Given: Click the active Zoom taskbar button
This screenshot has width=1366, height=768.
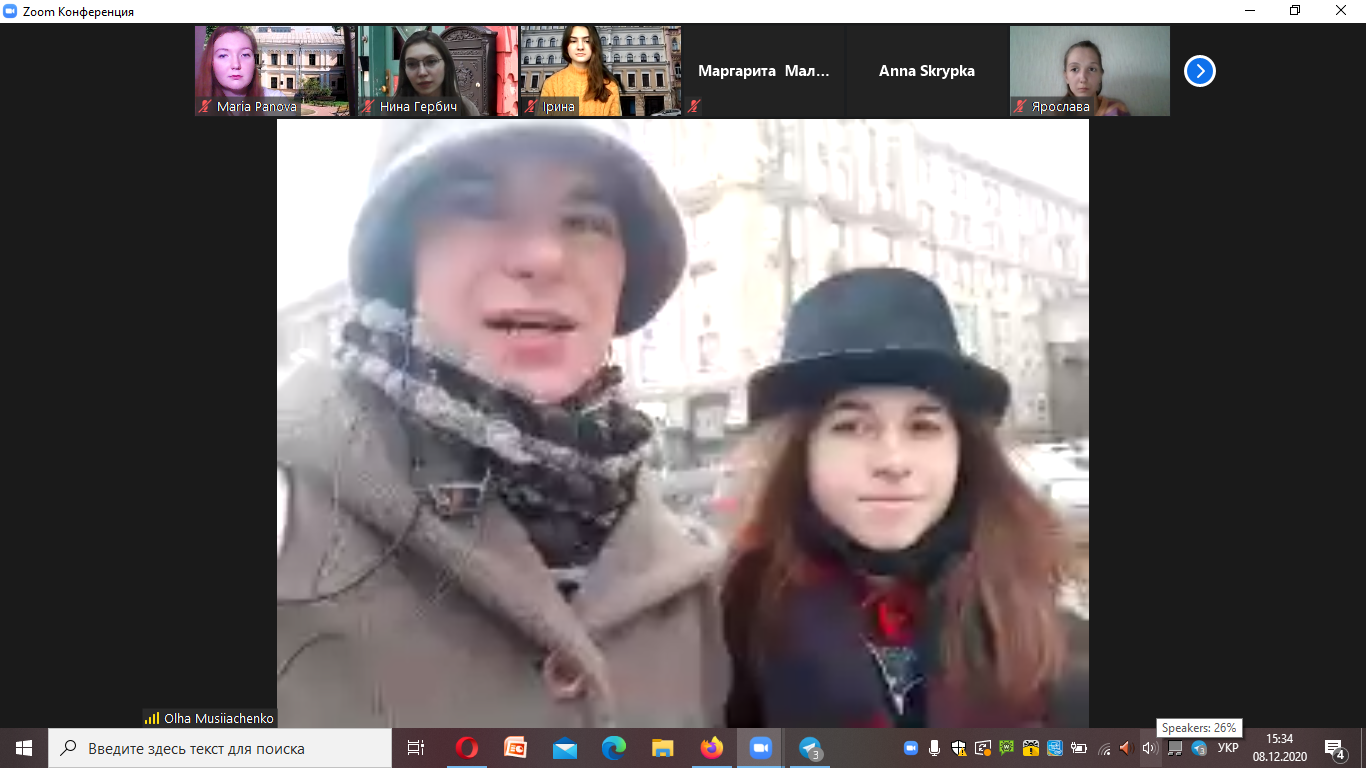Looking at the screenshot, I should tap(761, 748).
